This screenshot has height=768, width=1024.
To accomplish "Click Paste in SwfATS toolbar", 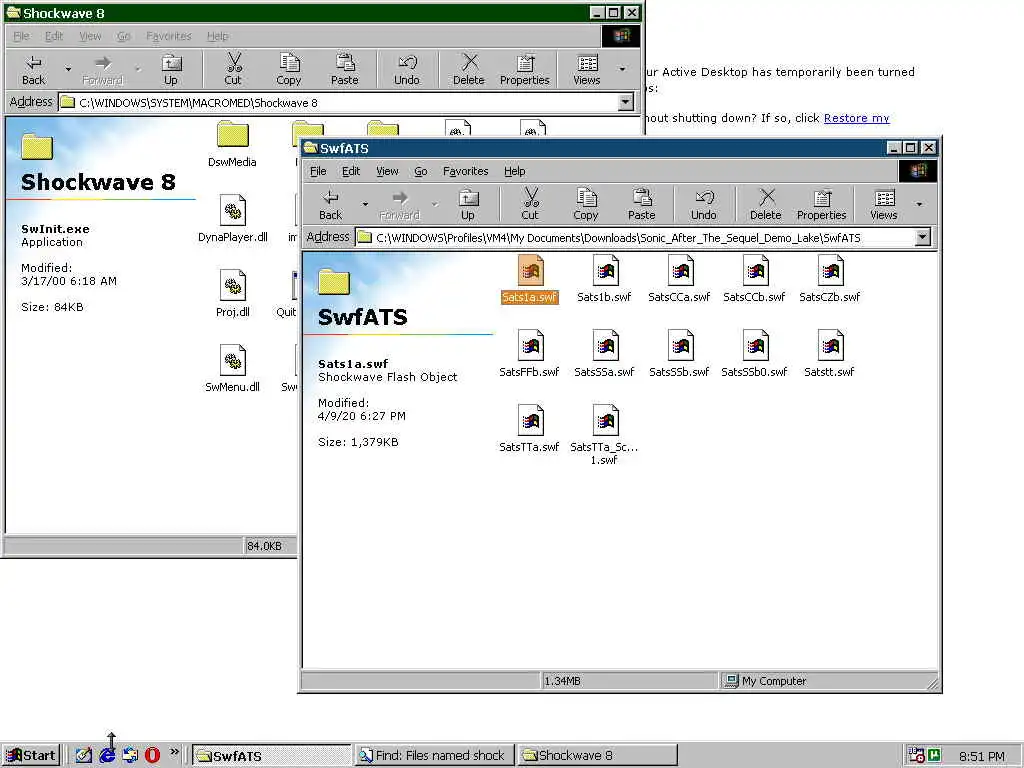I will [641, 205].
